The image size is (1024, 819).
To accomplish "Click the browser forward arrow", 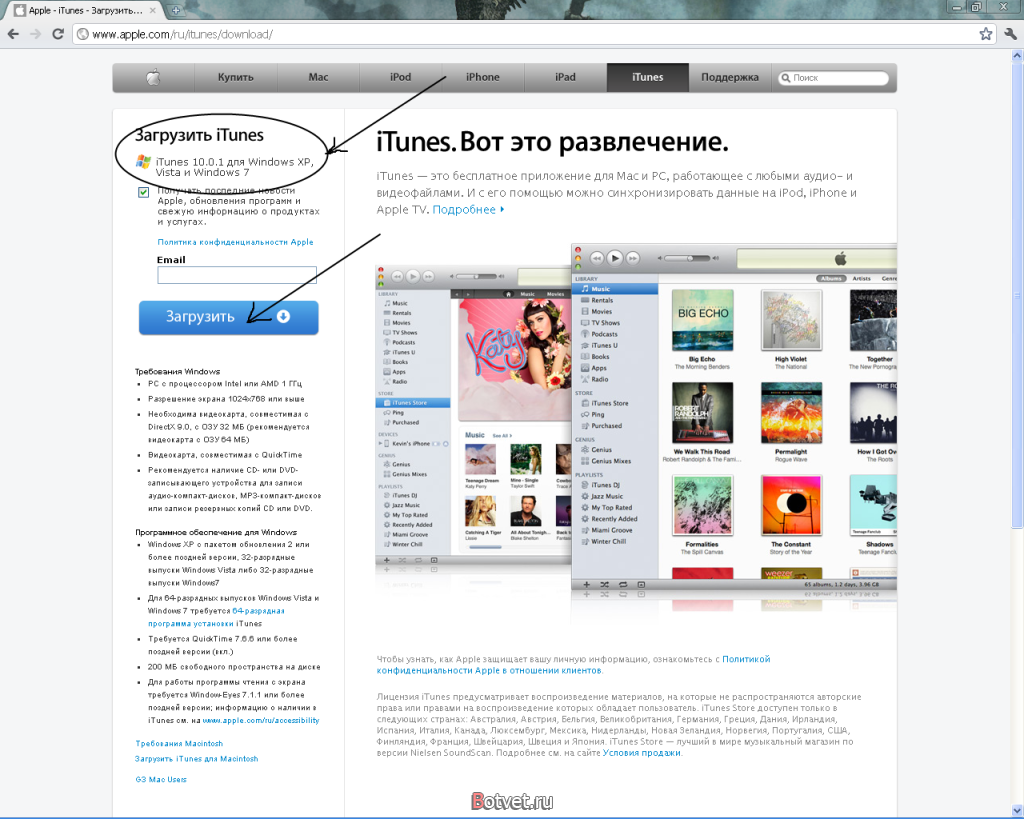I will [x=35, y=34].
